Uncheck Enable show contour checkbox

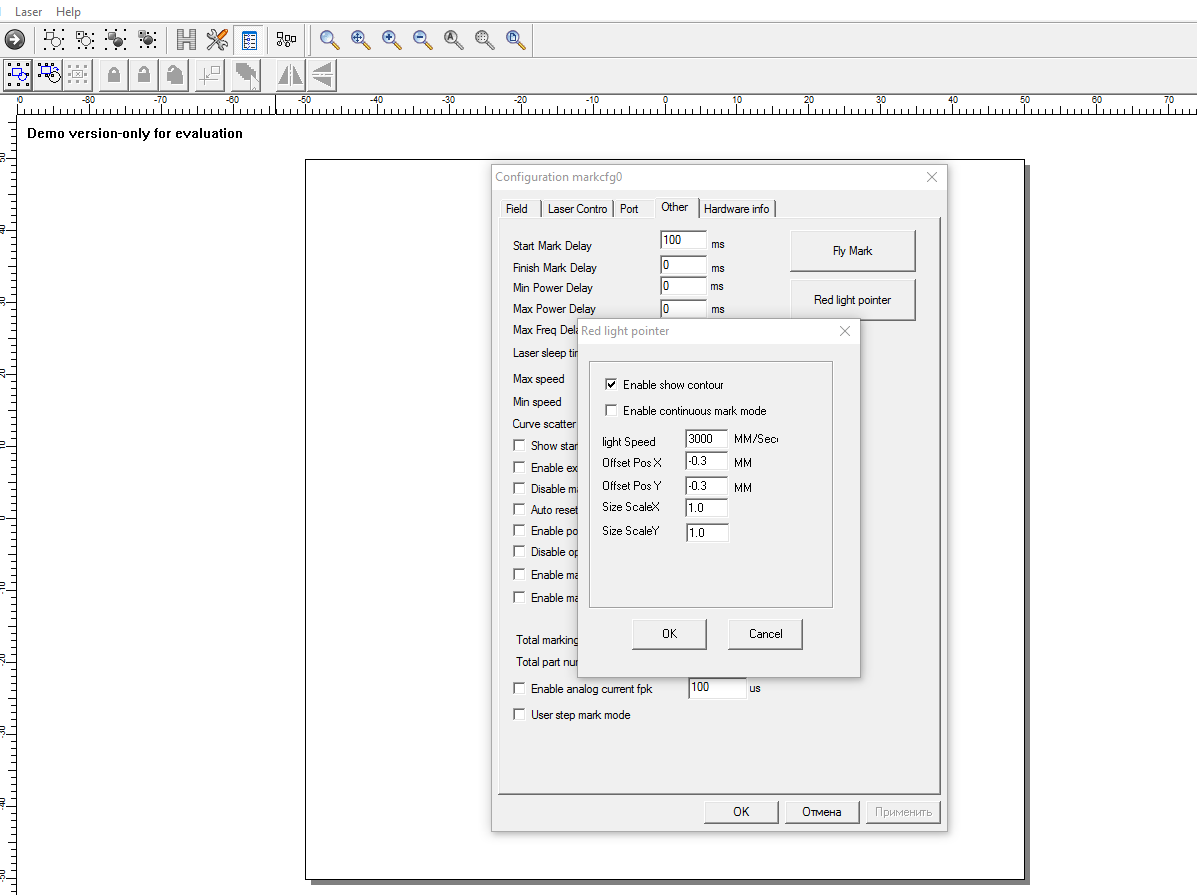click(x=611, y=385)
